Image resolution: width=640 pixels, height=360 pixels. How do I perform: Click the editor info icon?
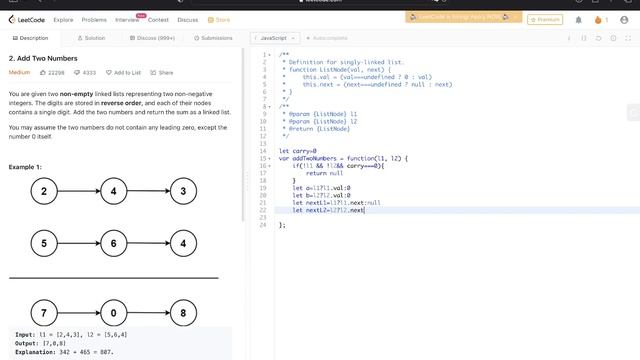click(x=569, y=38)
